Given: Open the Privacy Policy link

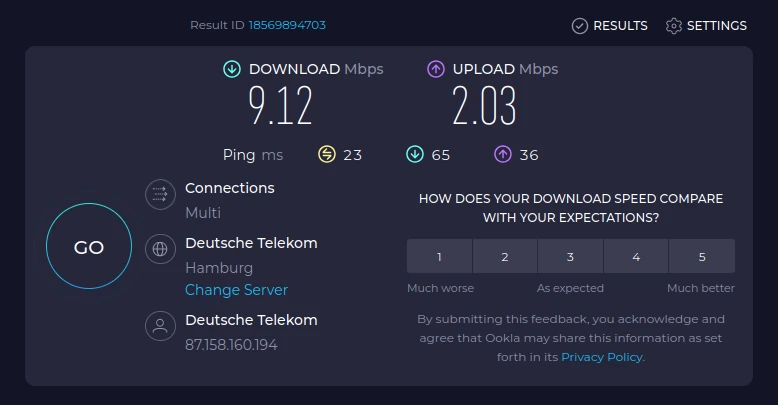Looking at the screenshot, I should click(x=602, y=357).
